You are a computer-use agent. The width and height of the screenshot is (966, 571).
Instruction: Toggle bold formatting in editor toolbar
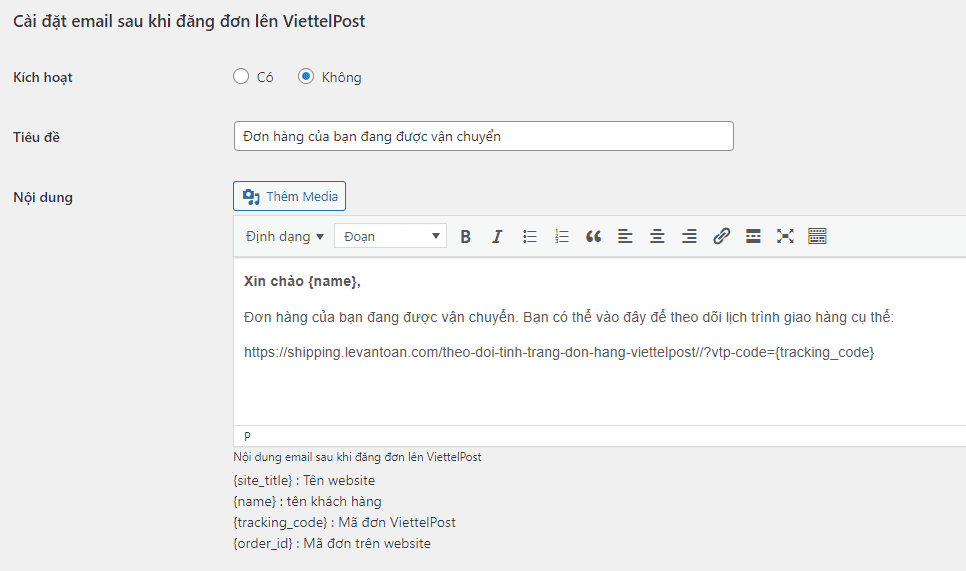(465, 237)
